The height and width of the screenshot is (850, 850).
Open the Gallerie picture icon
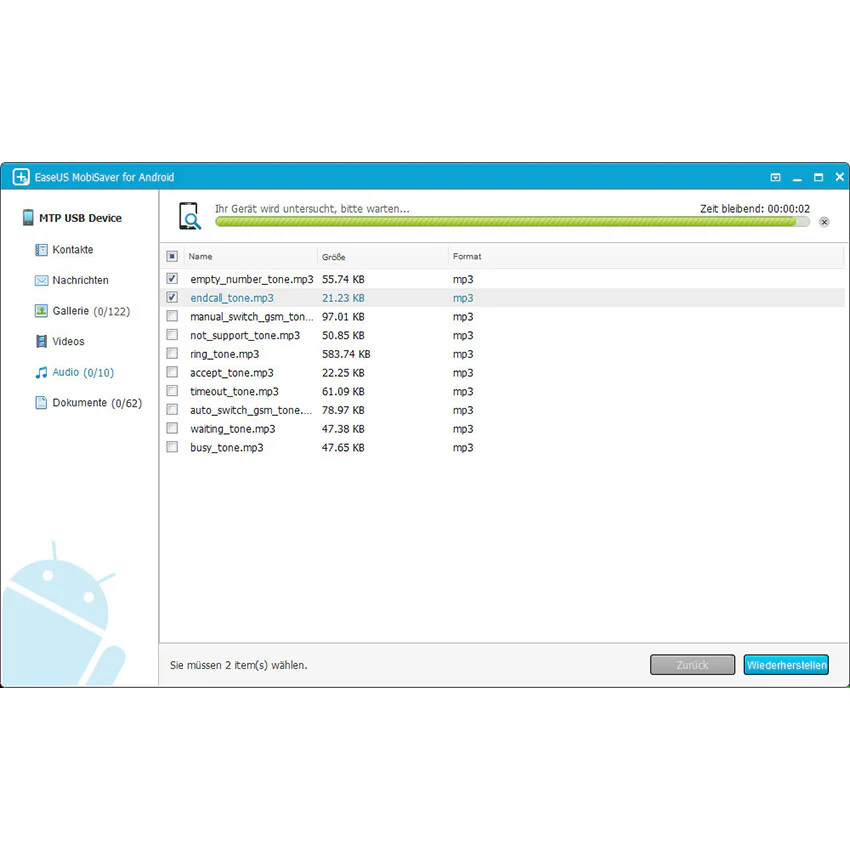click(x=41, y=311)
